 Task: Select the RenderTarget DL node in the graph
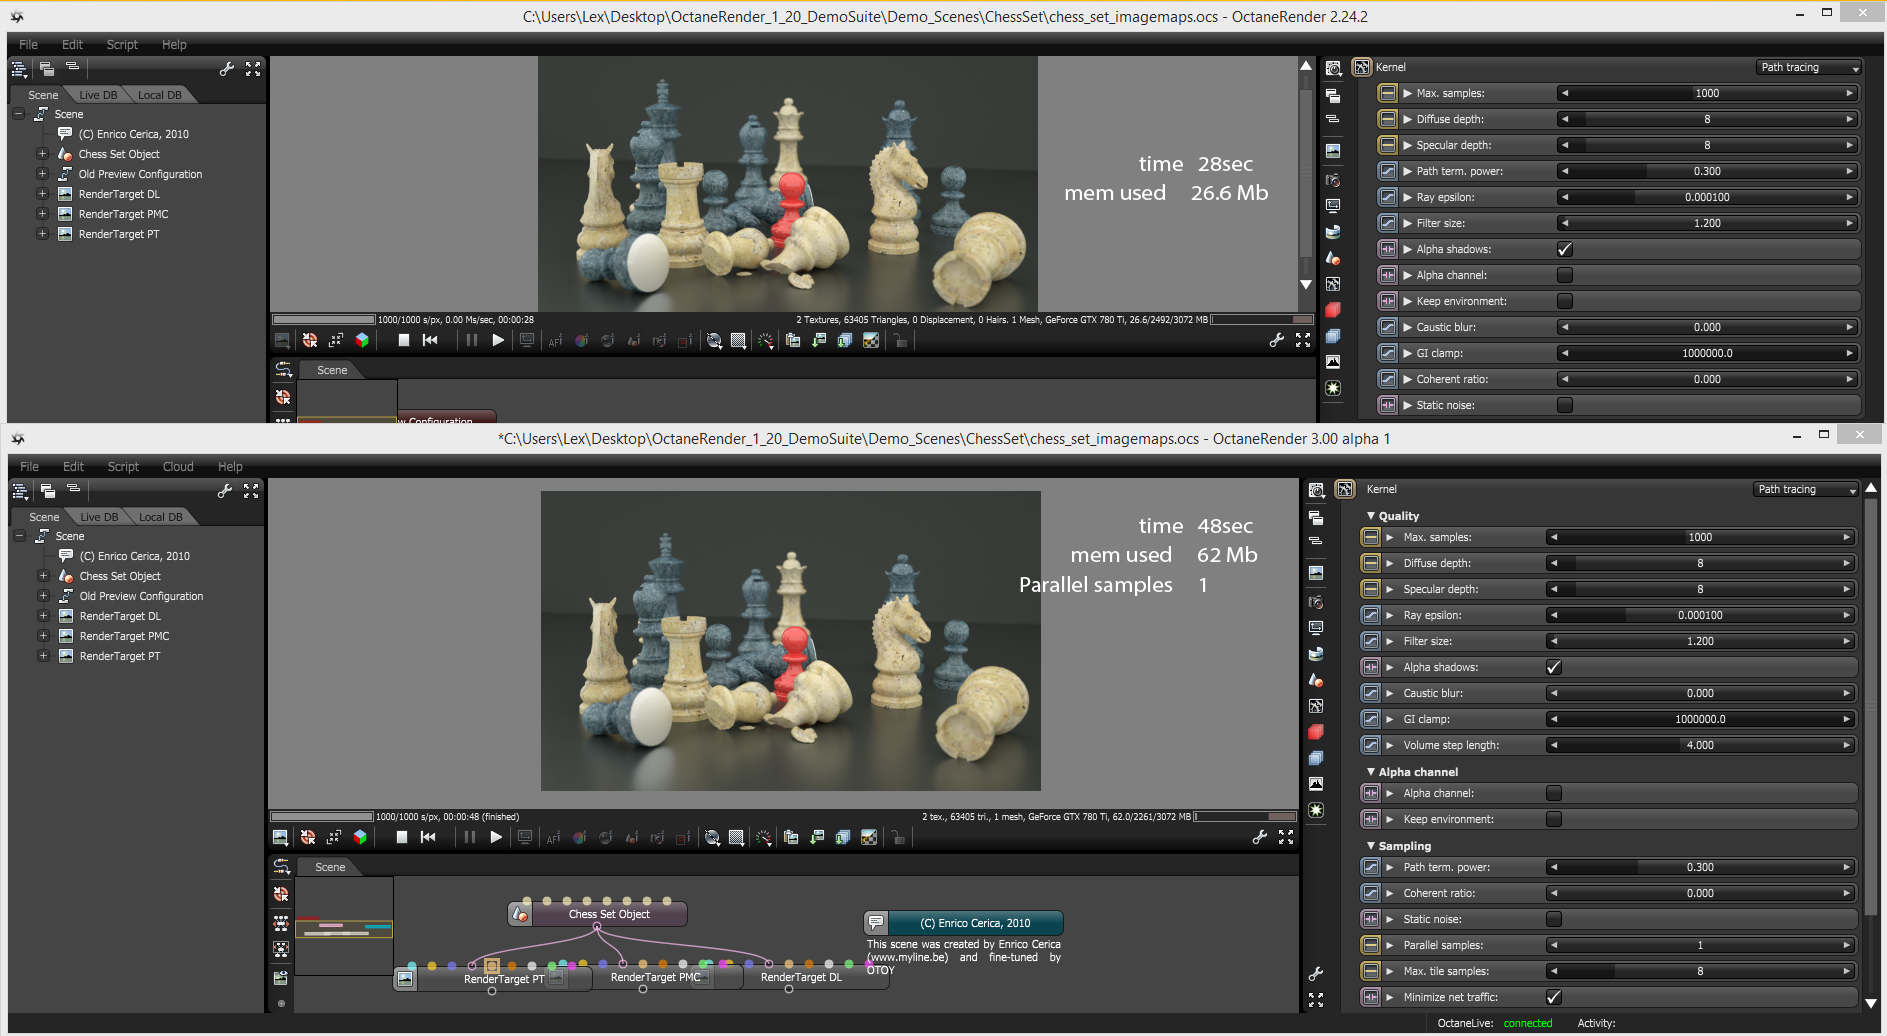pos(801,978)
